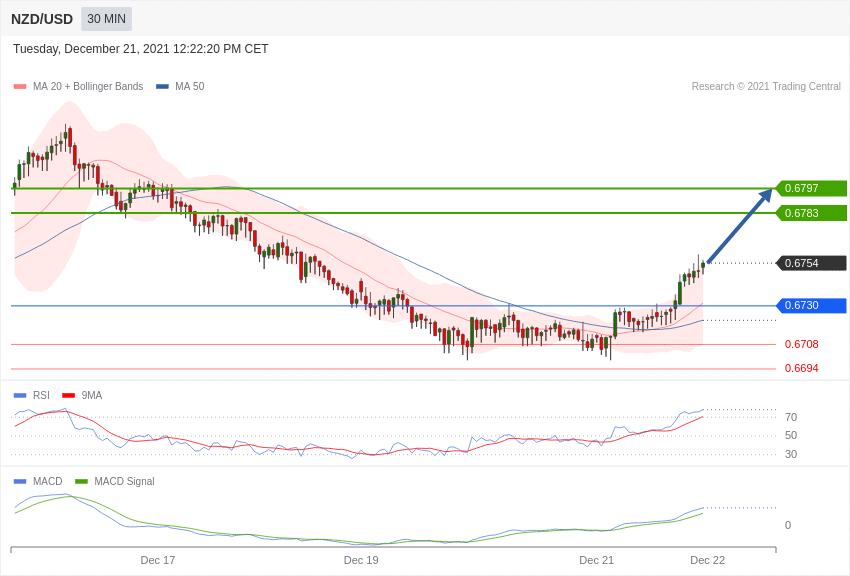
Task: Click the 0.6708 support price value
Action: point(802,344)
